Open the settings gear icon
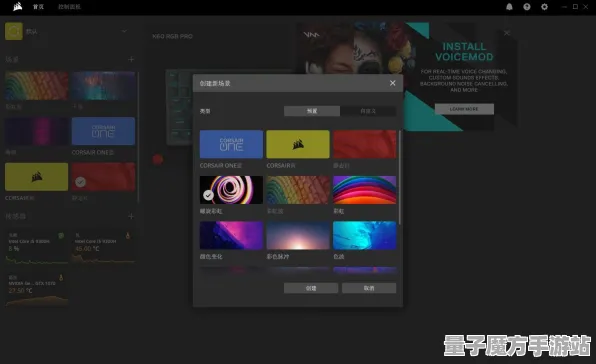This screenshot has width=596, height=364. point(544,7)
